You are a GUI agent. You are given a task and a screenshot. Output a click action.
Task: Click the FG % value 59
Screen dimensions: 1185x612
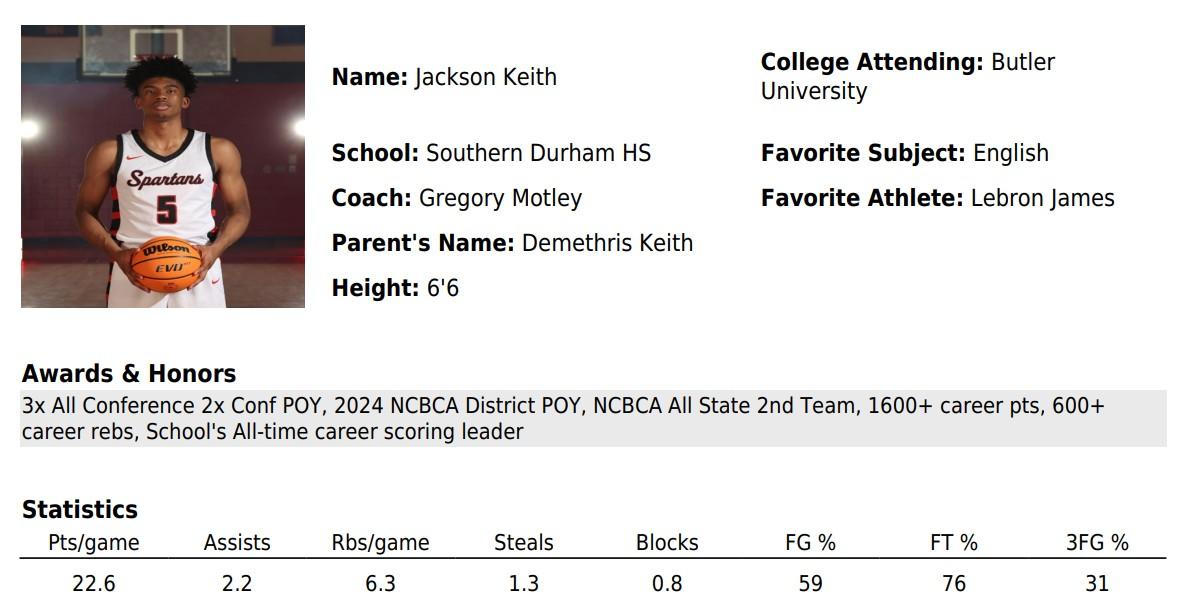pos(811,583)
